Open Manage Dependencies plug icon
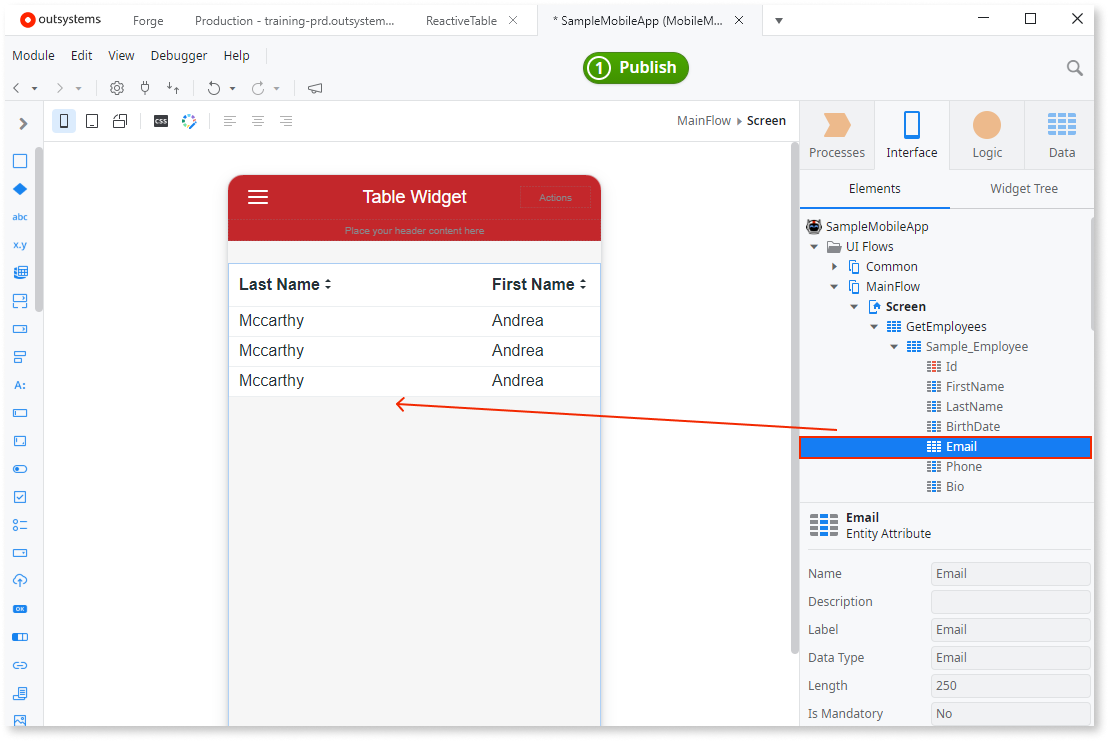The width and height of the screenshot is (1109, 741). pyautogui.click(x=145, y=88)
